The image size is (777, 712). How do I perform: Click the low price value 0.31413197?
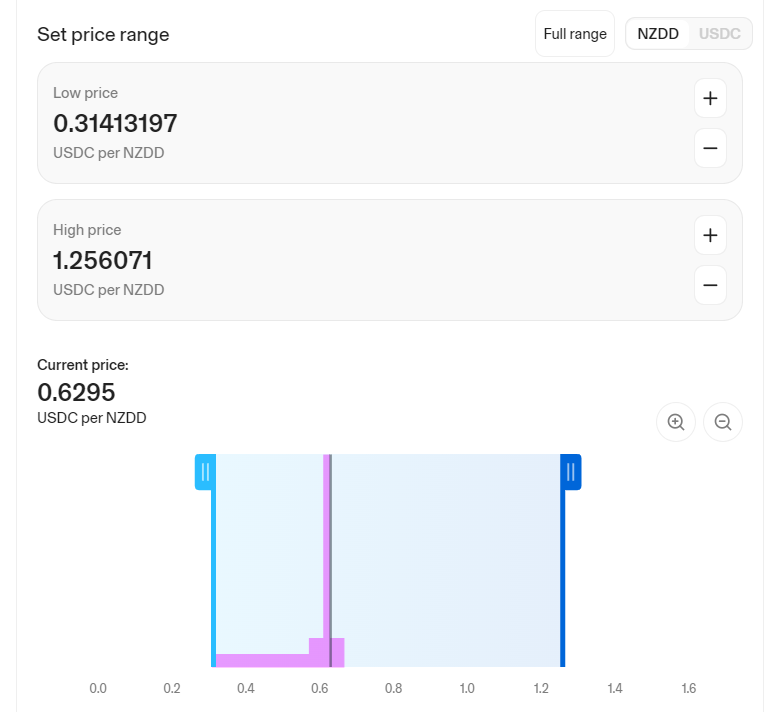click(115, 124)
